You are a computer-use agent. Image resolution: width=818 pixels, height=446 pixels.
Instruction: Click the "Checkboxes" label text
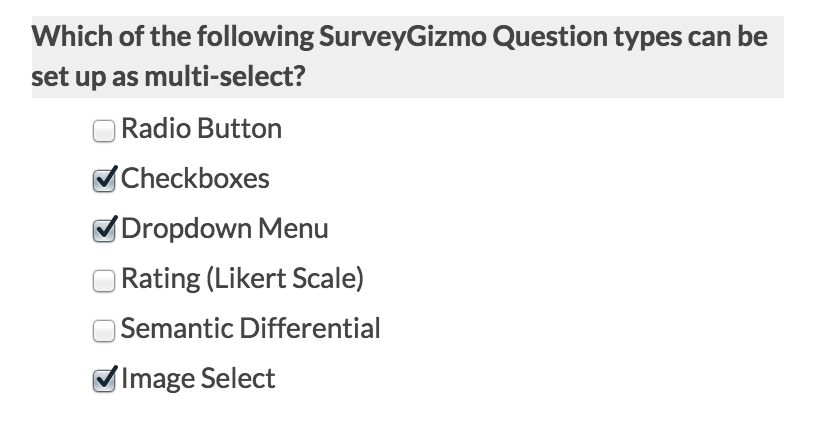[x=195, y=179]
